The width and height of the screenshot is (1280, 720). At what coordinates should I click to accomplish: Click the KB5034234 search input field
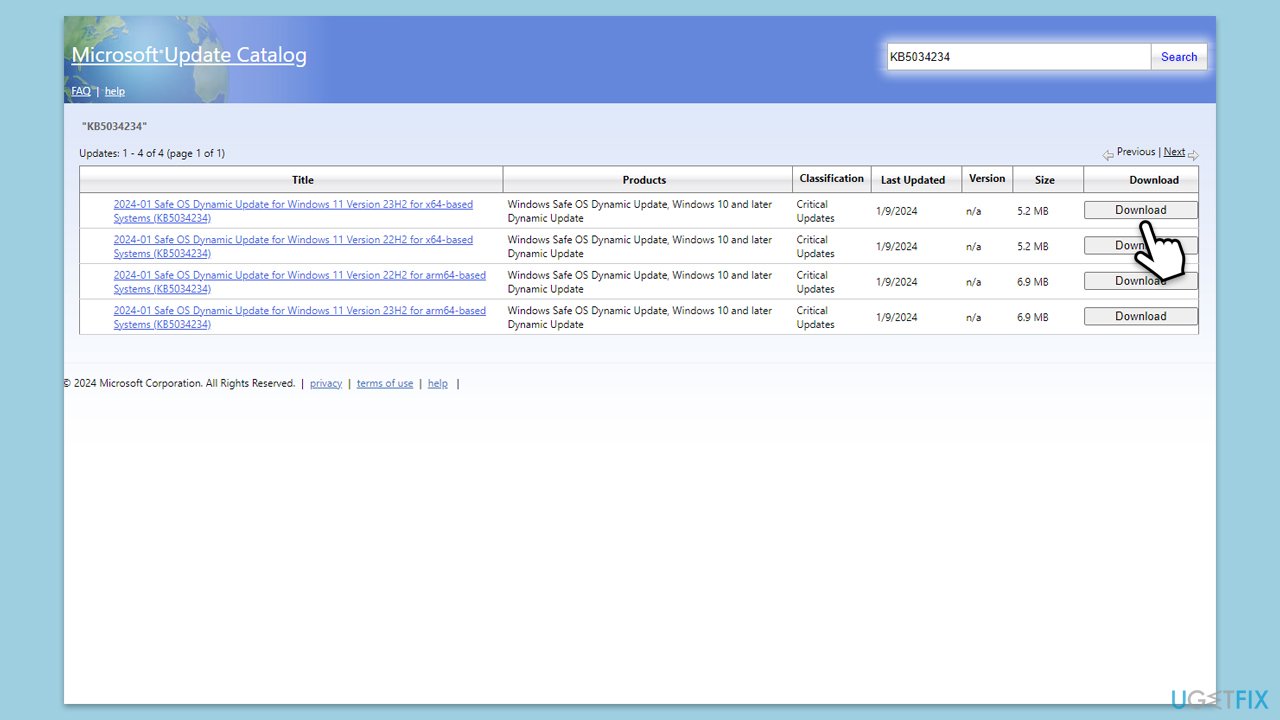point(1018,57)
